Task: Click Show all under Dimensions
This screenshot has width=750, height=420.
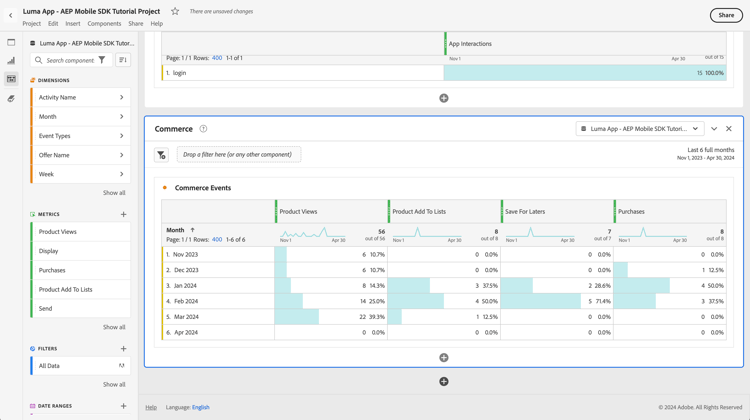Action: pyautogui.click(x=114, y=193)
